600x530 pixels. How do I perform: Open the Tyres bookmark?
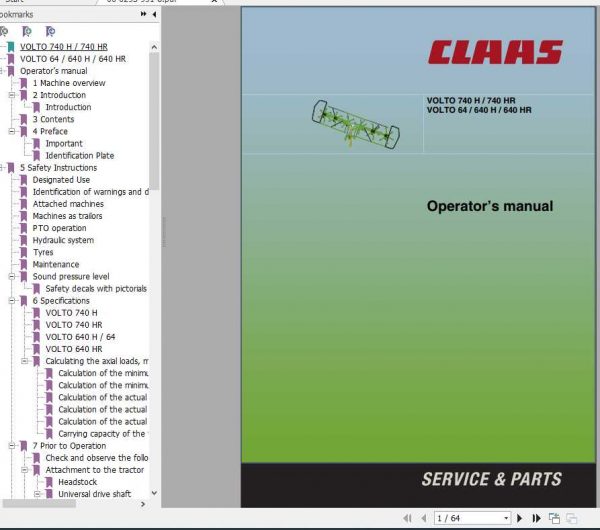click(43, 252)
